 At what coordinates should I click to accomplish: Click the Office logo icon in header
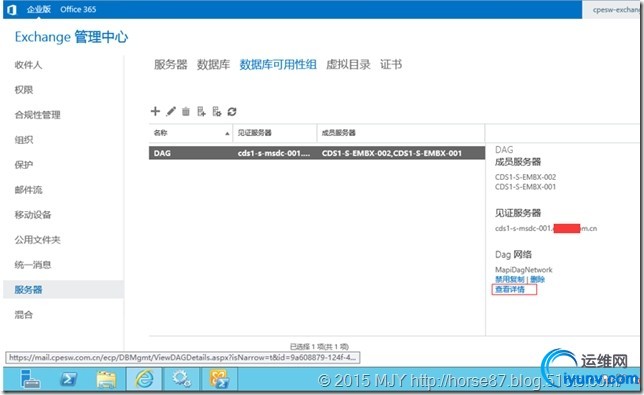12,9
